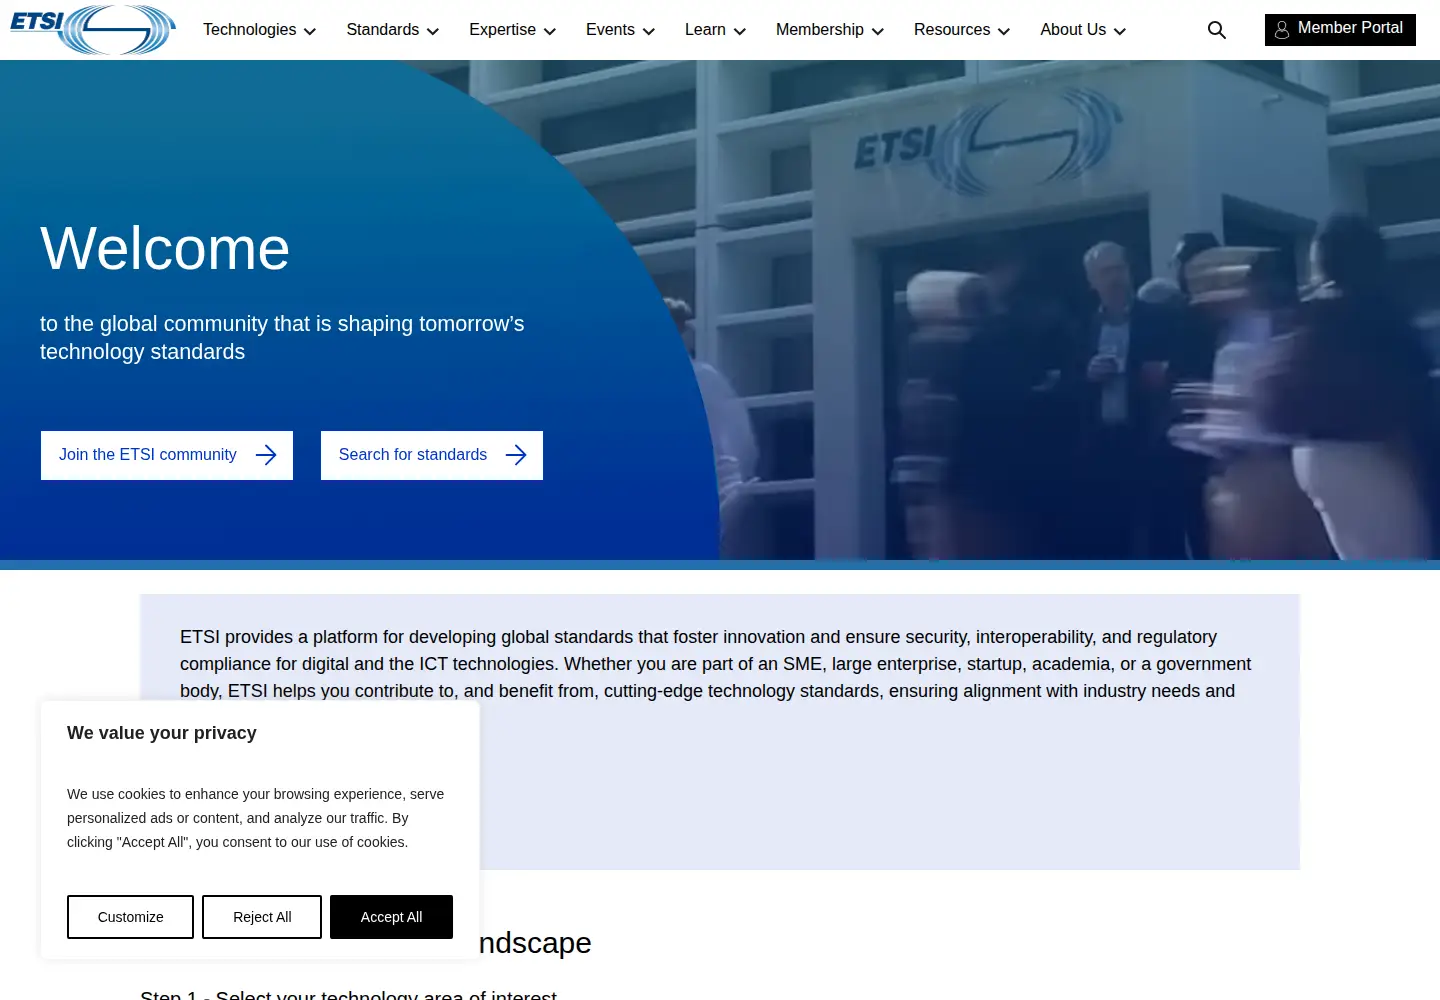
Task: Click the arrow icon beside Join the ETSI community
Action: 266,455
